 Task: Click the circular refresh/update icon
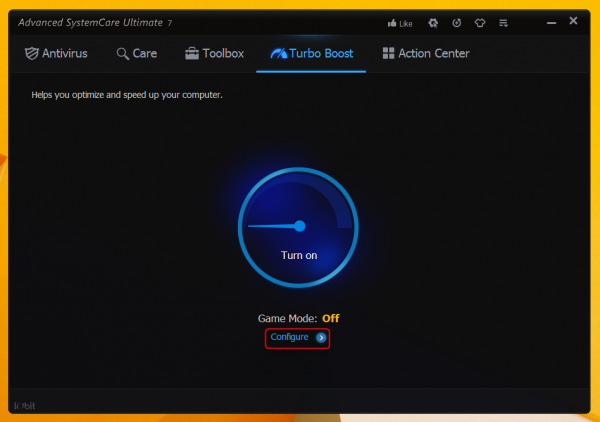click(457, 23)
